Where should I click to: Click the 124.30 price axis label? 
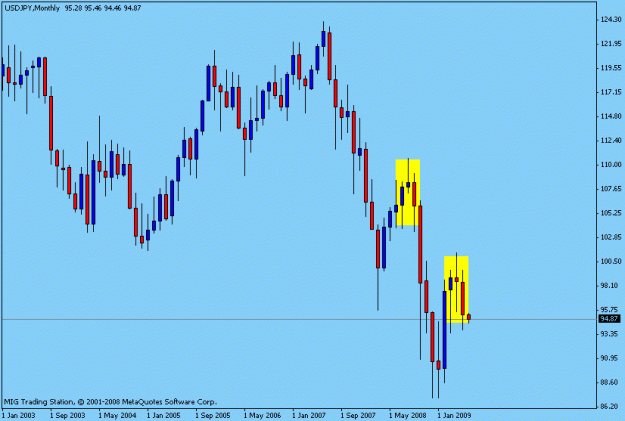(611, 19)
